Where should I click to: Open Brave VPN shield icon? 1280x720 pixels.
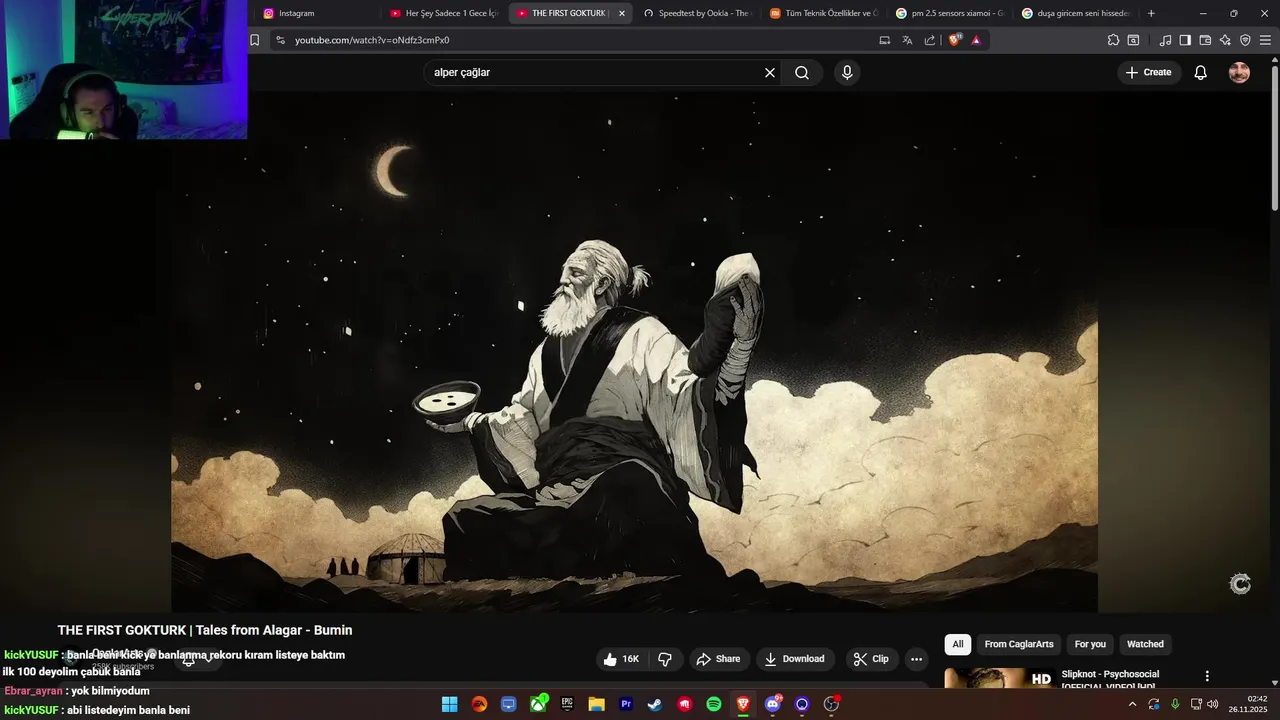[x=1245, y=40]
